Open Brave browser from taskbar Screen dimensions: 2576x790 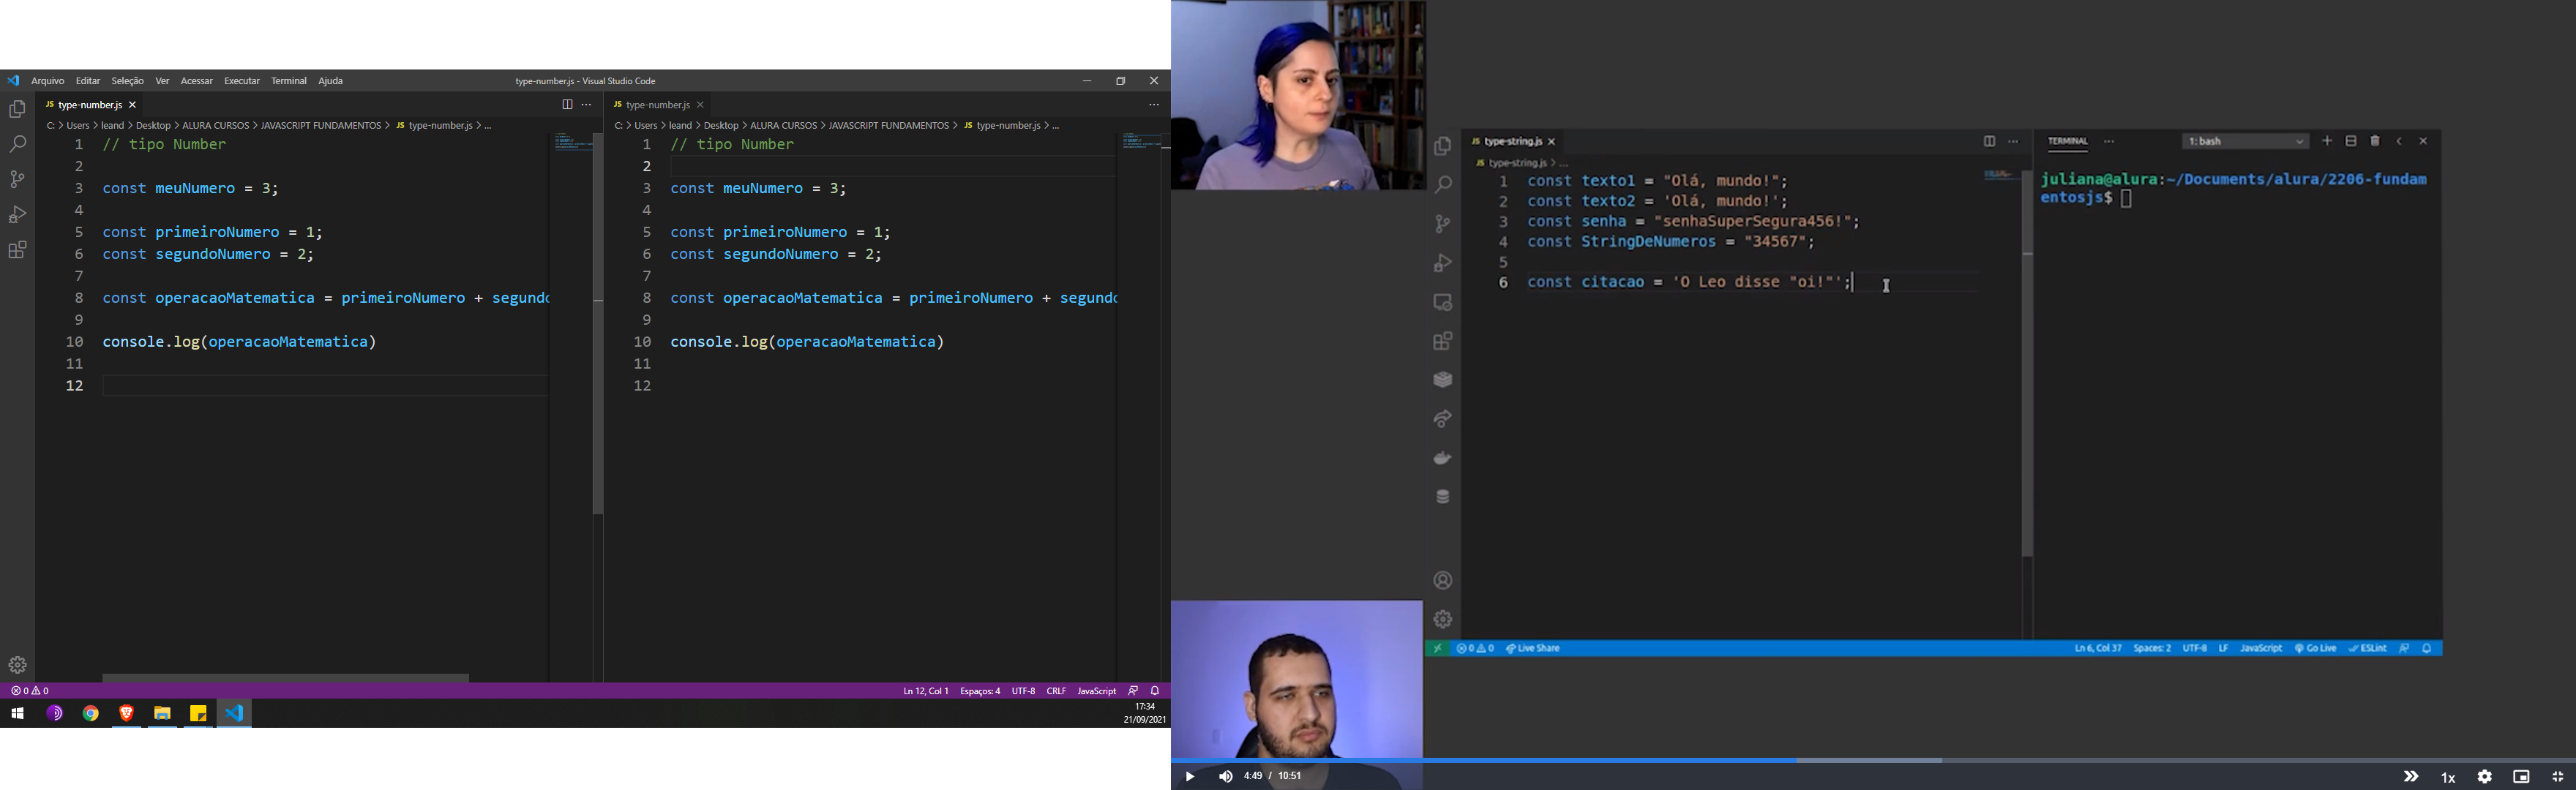coord(126,713)
